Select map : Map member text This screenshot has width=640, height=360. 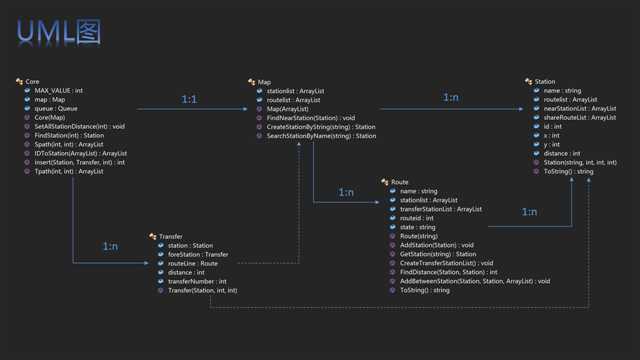[x=50, y=100]
